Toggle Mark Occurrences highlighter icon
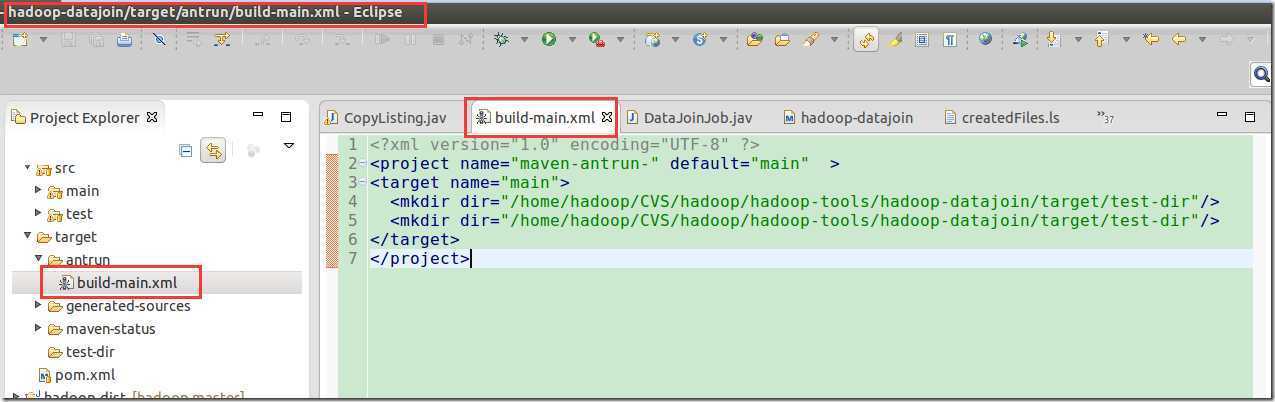The image size is (1275, 402). tap(896, 40)
